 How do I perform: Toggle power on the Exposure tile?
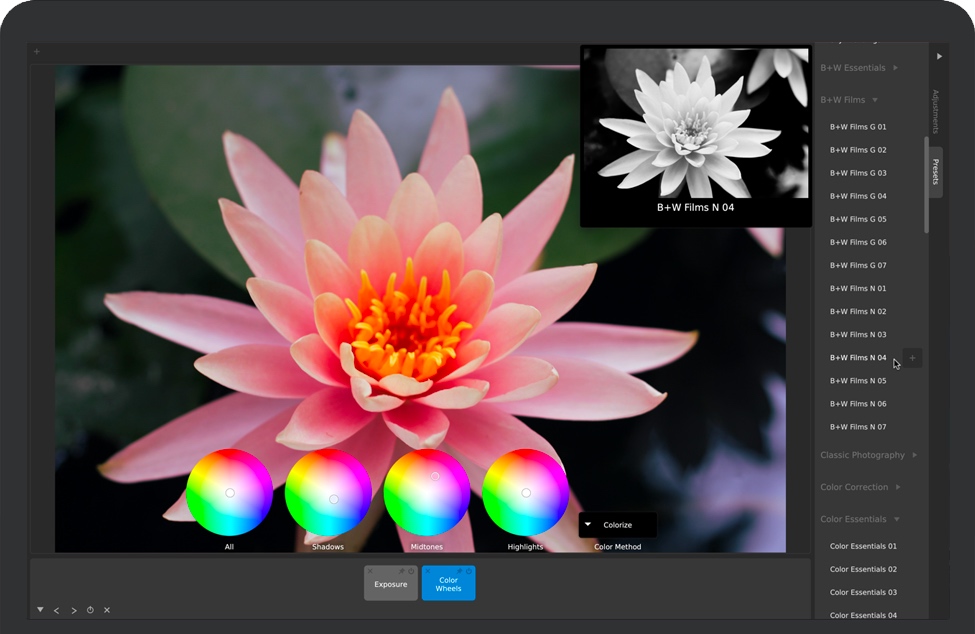[x=410, y=571]
